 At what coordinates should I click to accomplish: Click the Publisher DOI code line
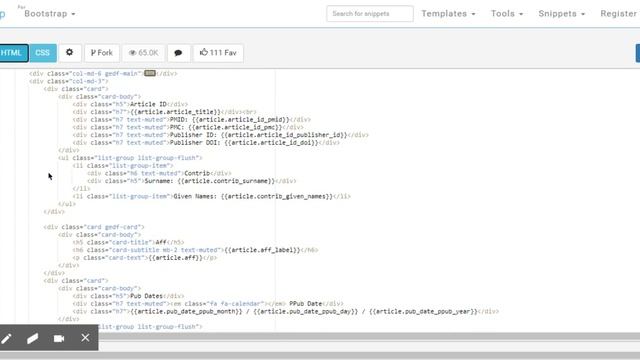click(x=206, y=143)
